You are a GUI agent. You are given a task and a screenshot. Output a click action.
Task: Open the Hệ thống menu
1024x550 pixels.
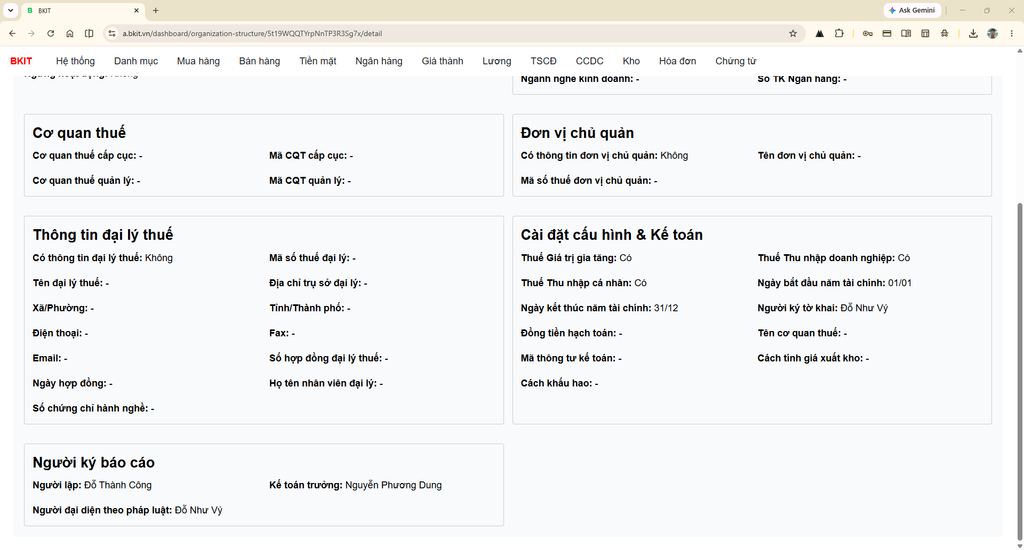pos(75,61)
